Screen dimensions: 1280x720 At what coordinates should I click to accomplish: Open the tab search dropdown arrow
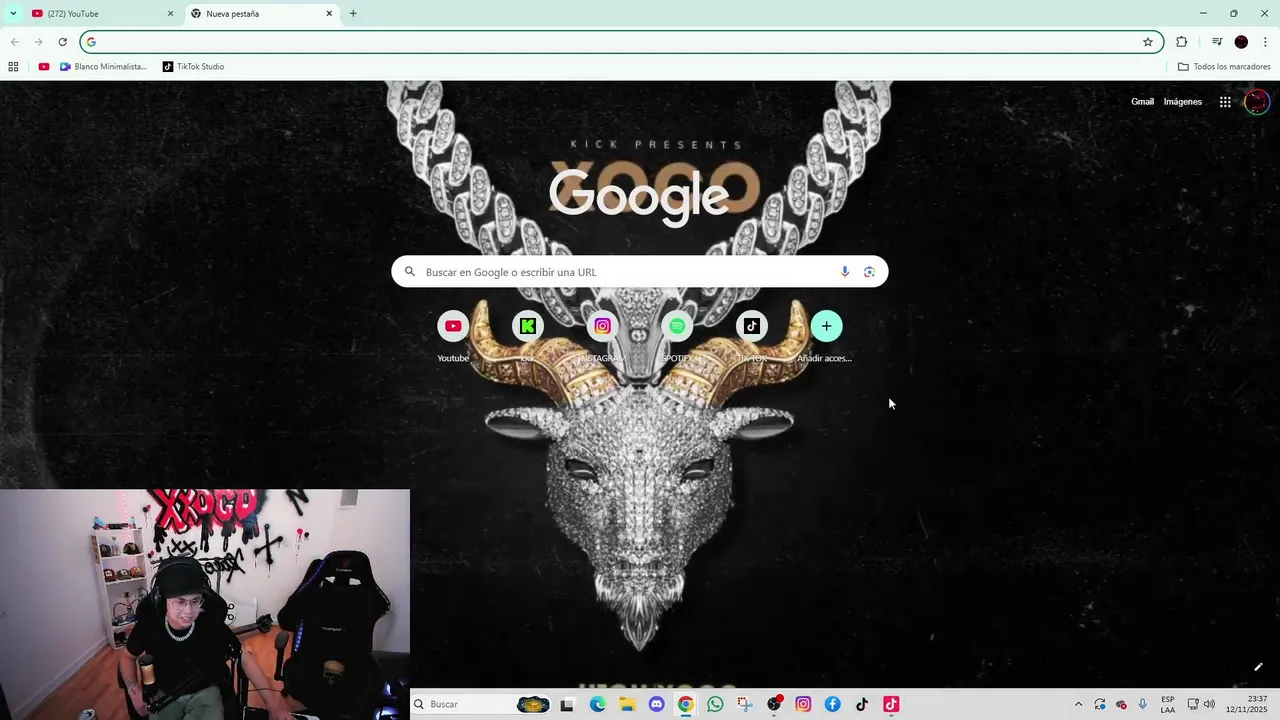pos(13,13)
